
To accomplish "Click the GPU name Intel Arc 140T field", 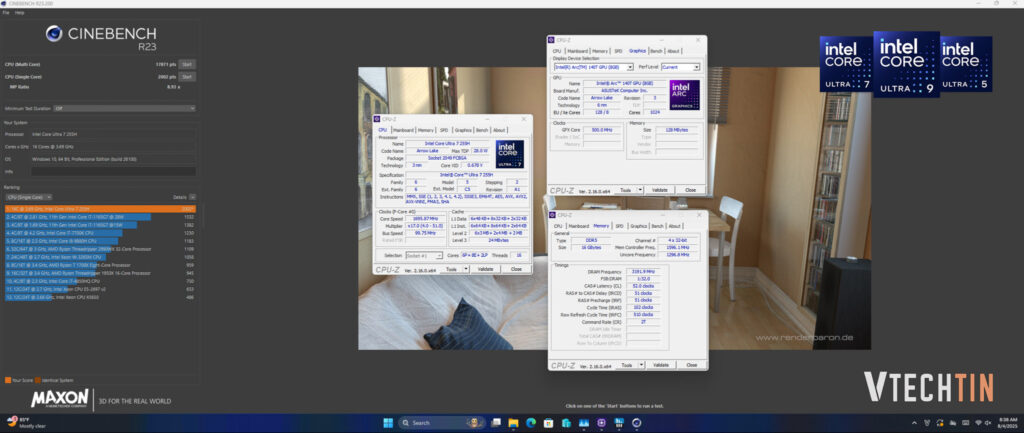I will 625,84.
